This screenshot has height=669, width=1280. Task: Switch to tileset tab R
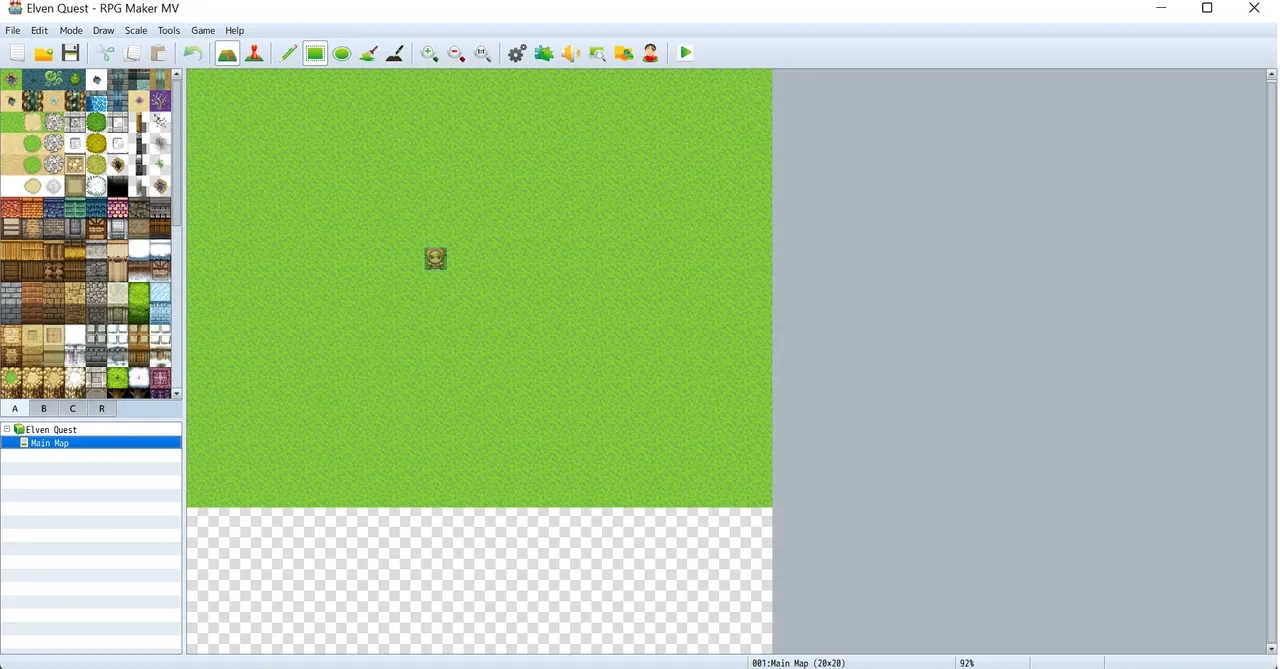click(x=102, y=408)
